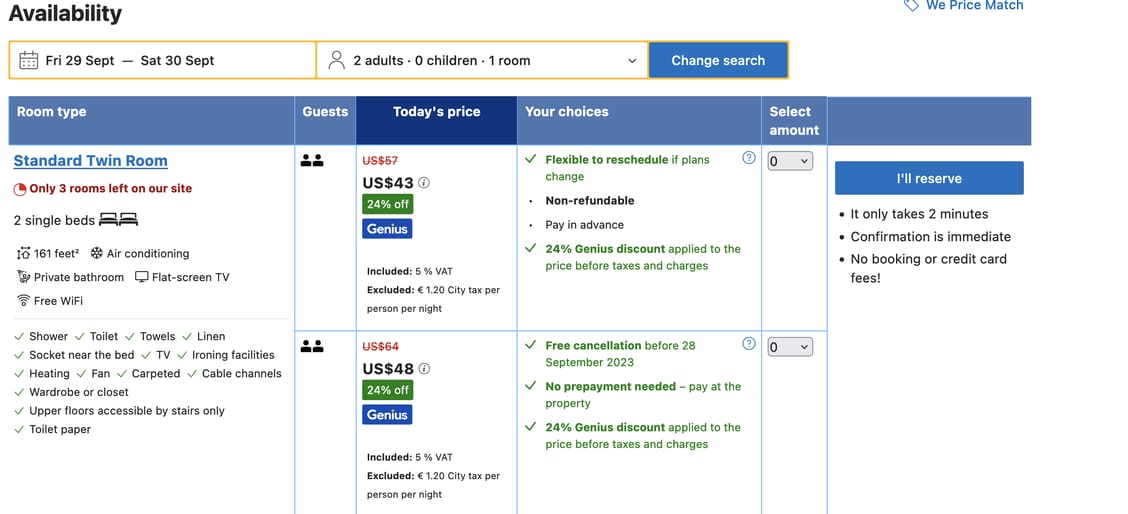This screenshot has height=514, width=1128.
Task: Click the Genius badge under US$43
Action: click(x=387, y=229)
